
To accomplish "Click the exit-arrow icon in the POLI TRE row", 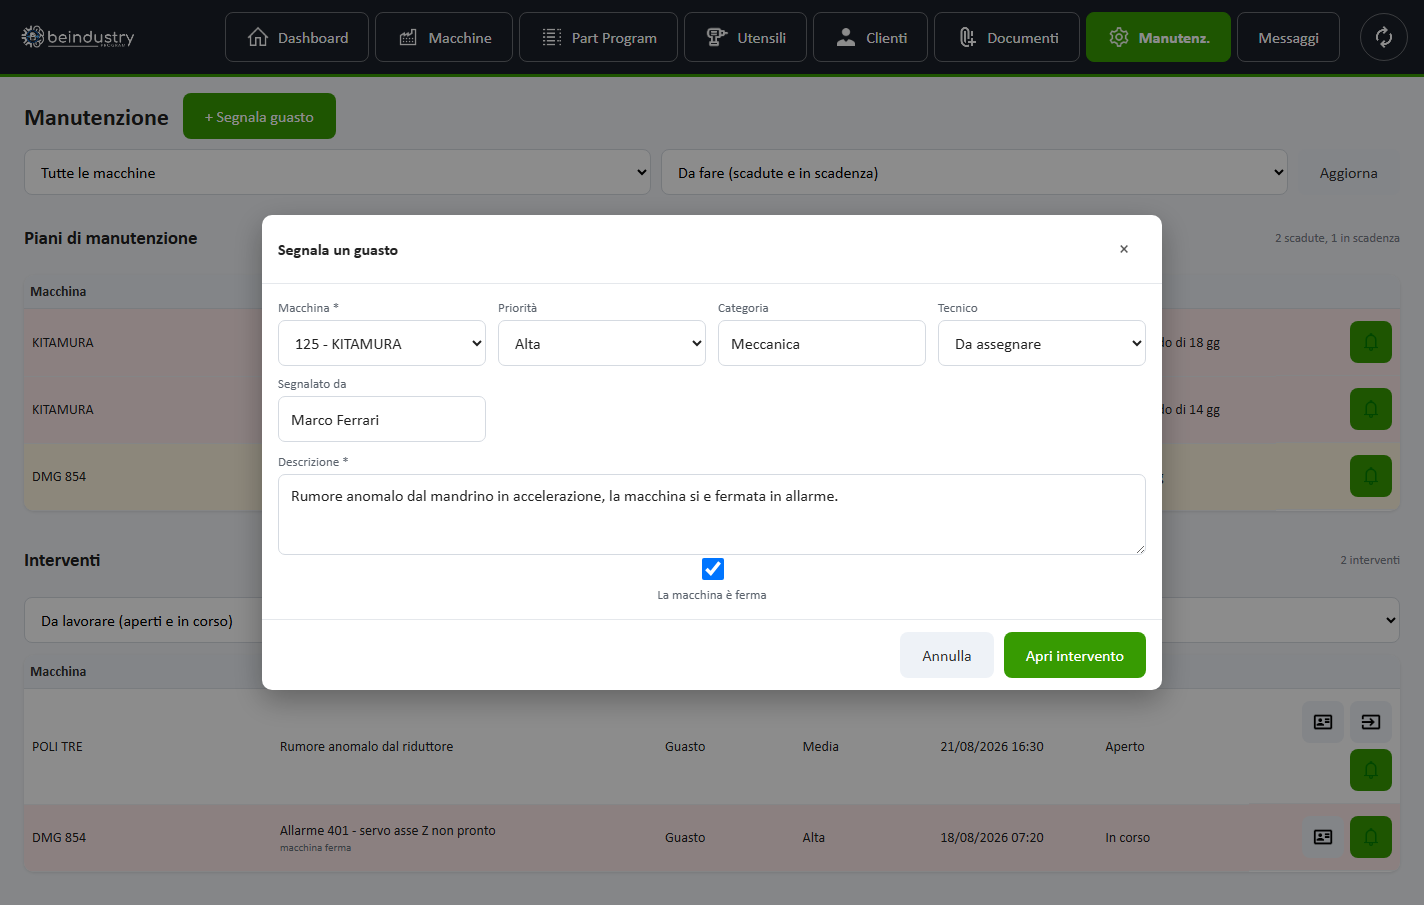I will [1371, 722].
